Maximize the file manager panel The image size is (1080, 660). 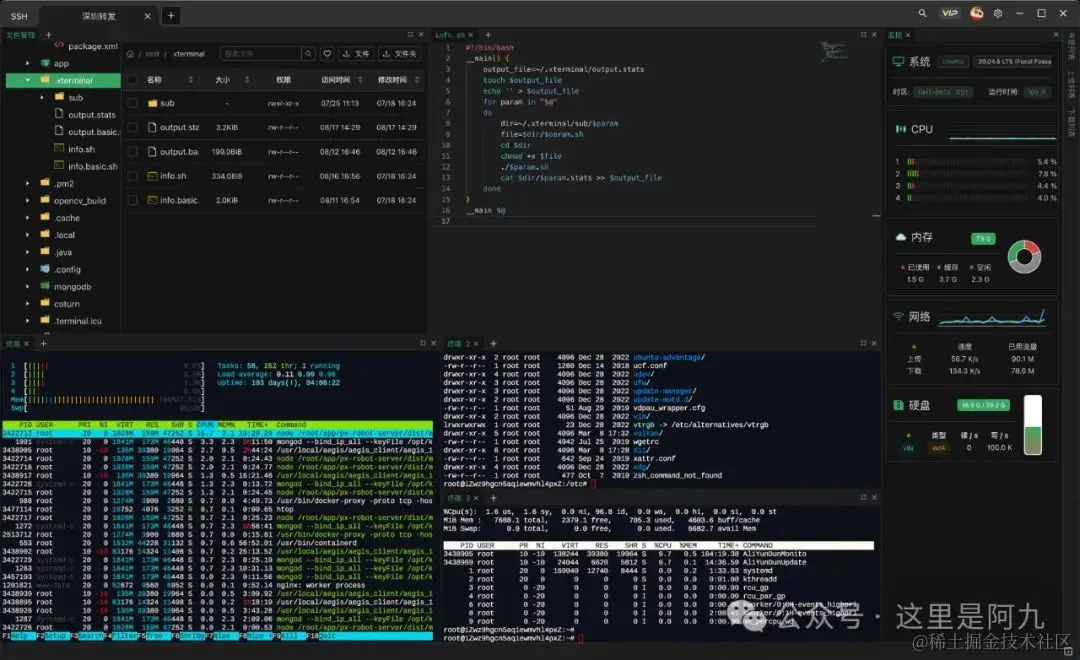click(411, 34)
